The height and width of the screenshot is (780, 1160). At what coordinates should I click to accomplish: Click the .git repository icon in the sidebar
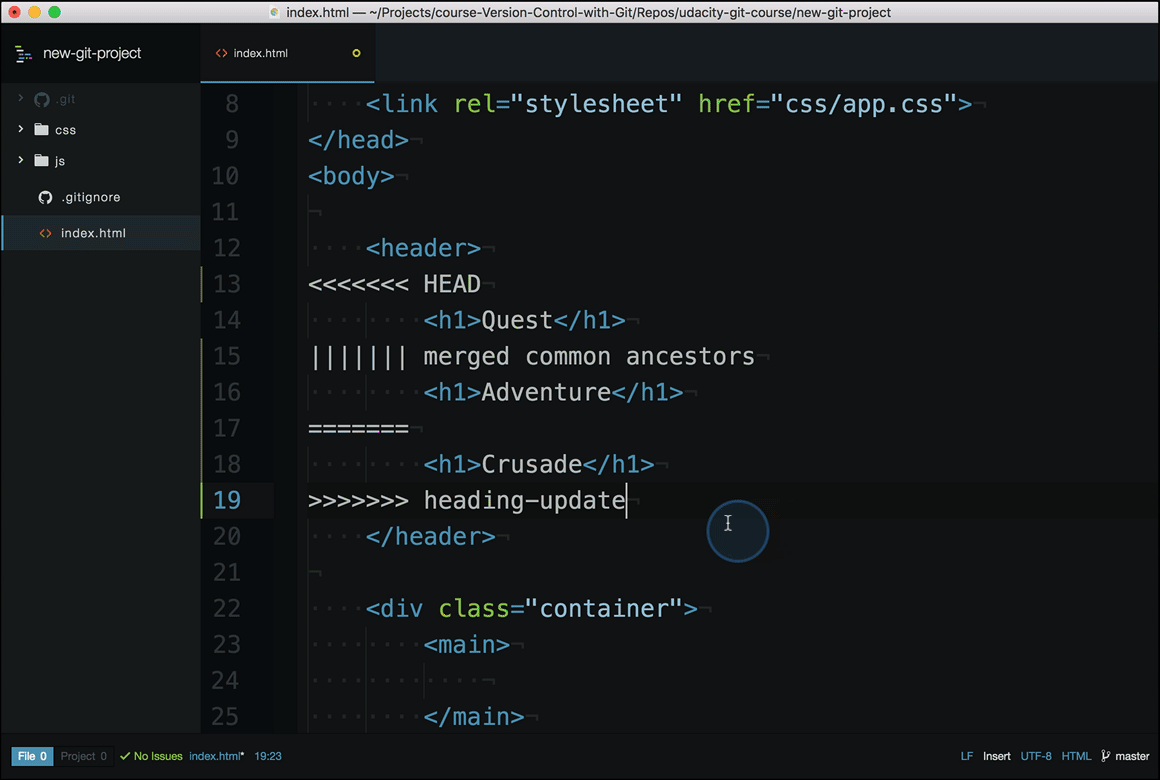pyautogui.click(x=40, y=99)
